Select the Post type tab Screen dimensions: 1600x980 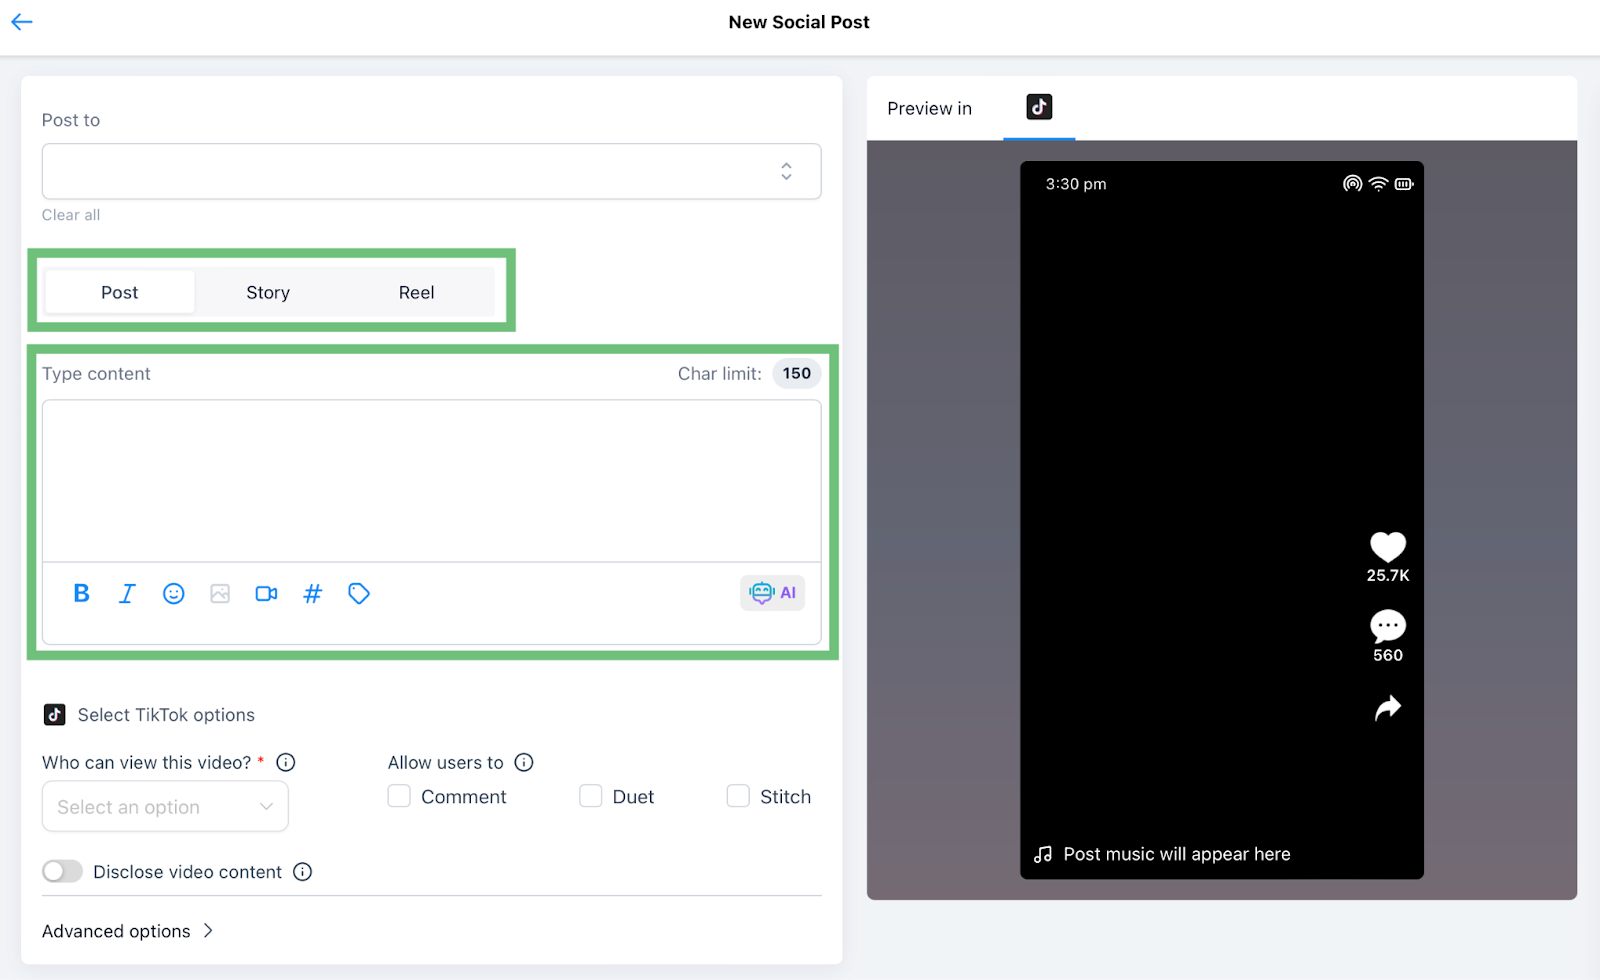(120, 292)
